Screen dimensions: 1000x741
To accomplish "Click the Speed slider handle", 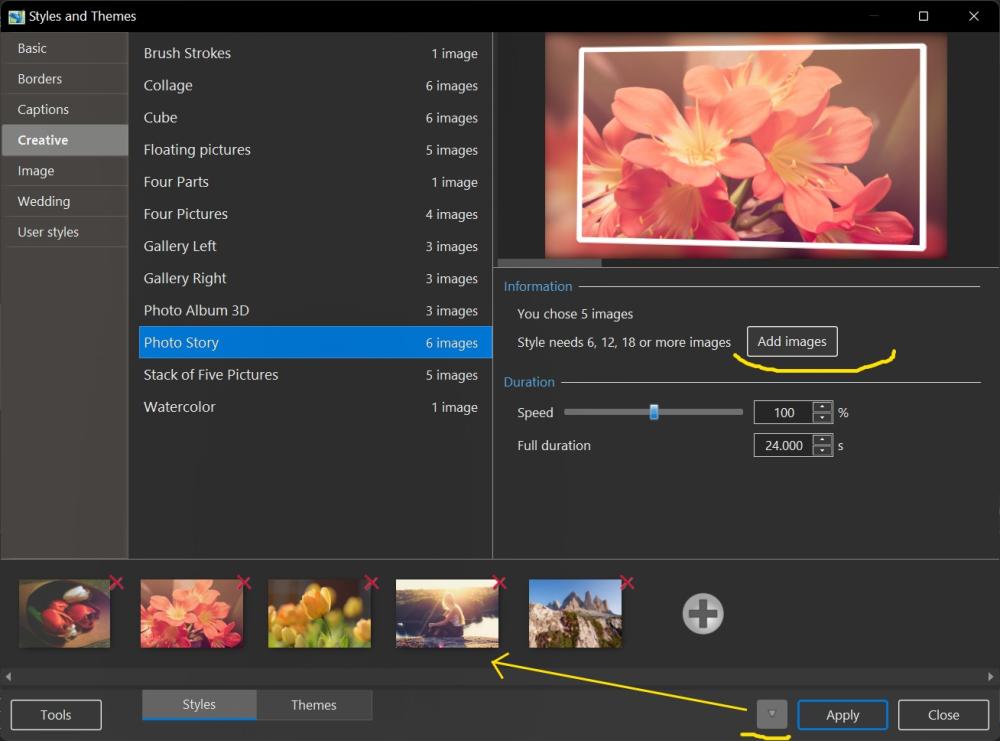I will (654, 412).
